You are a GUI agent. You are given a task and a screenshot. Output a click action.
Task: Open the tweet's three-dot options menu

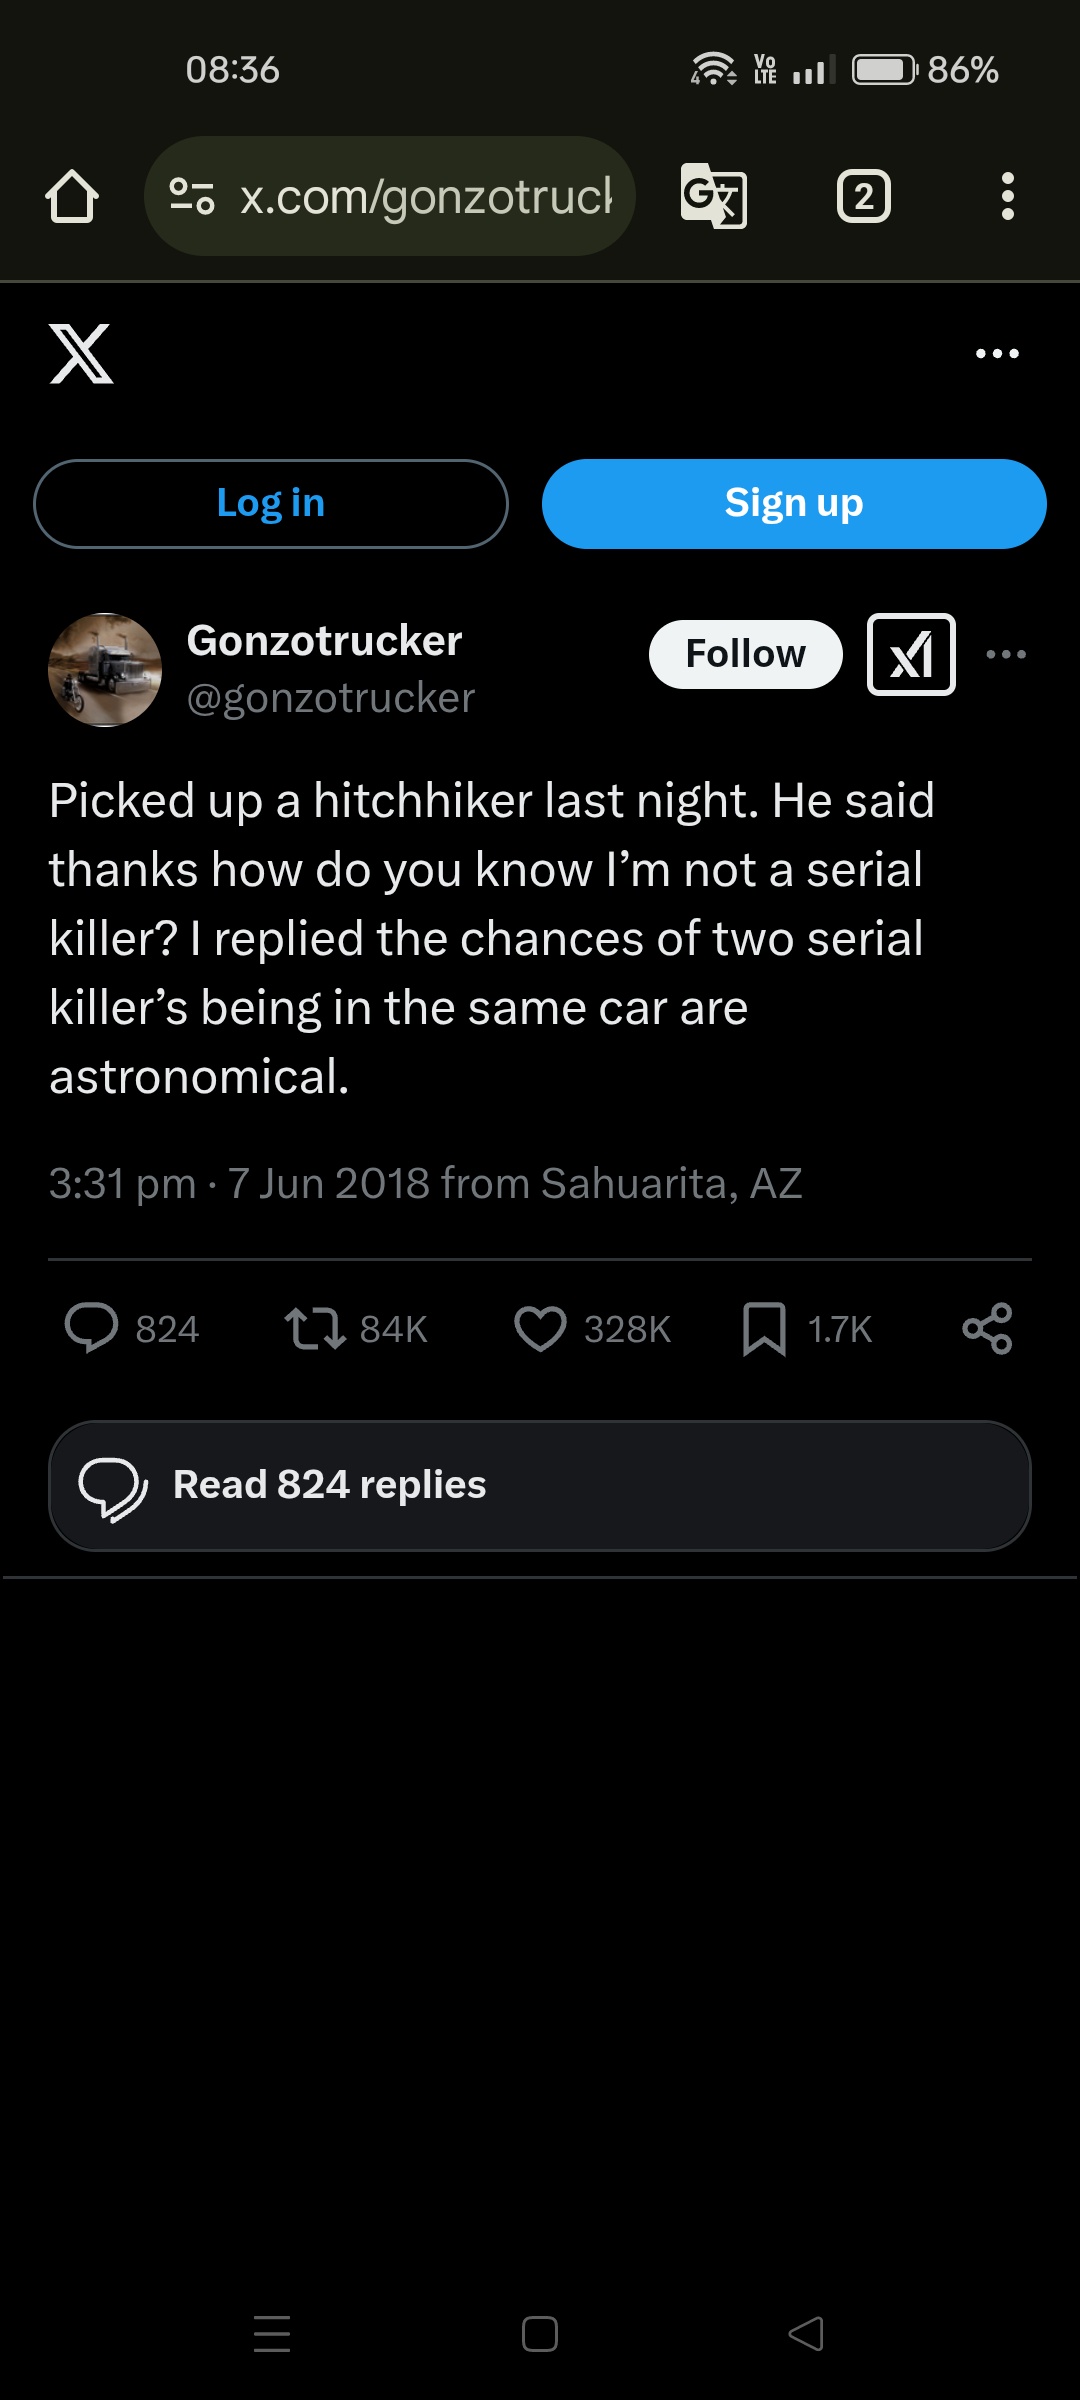coord(1006,654)
